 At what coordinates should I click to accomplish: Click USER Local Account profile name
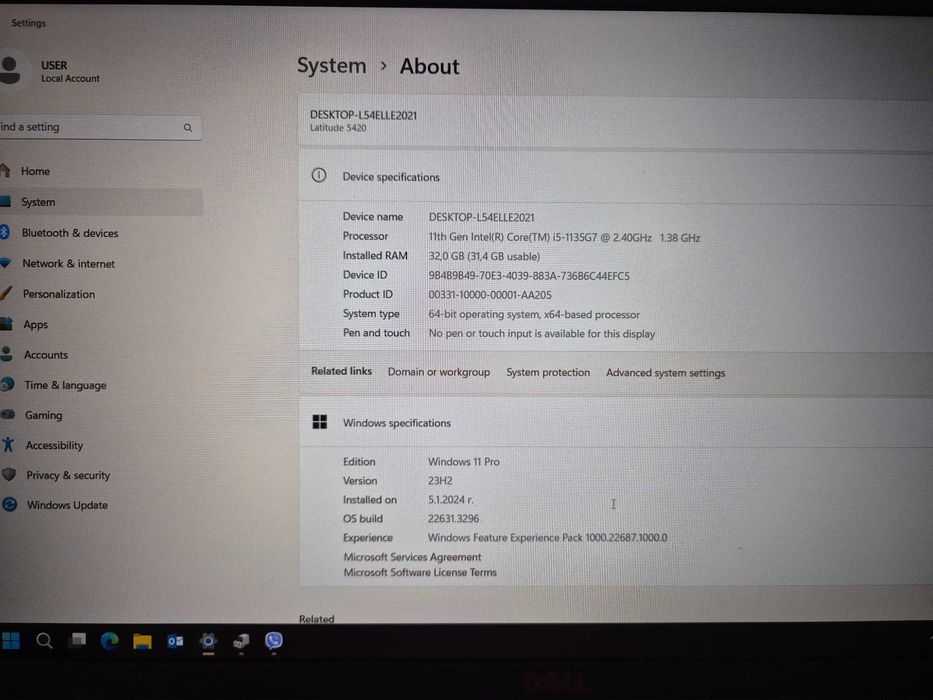pyautogui.click(x=70, y=71)
